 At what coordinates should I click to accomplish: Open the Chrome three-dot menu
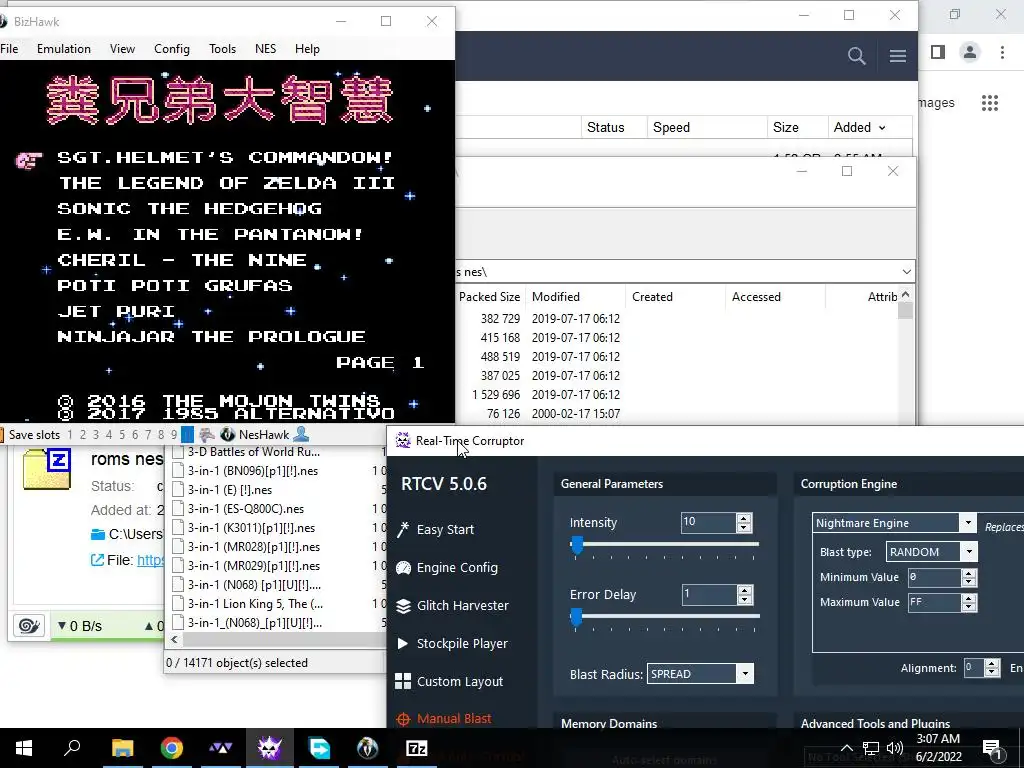[x=1002, y=52]
